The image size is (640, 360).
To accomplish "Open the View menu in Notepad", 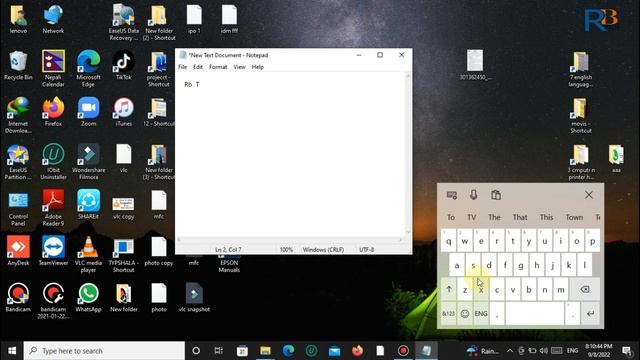I will point(240,67).
